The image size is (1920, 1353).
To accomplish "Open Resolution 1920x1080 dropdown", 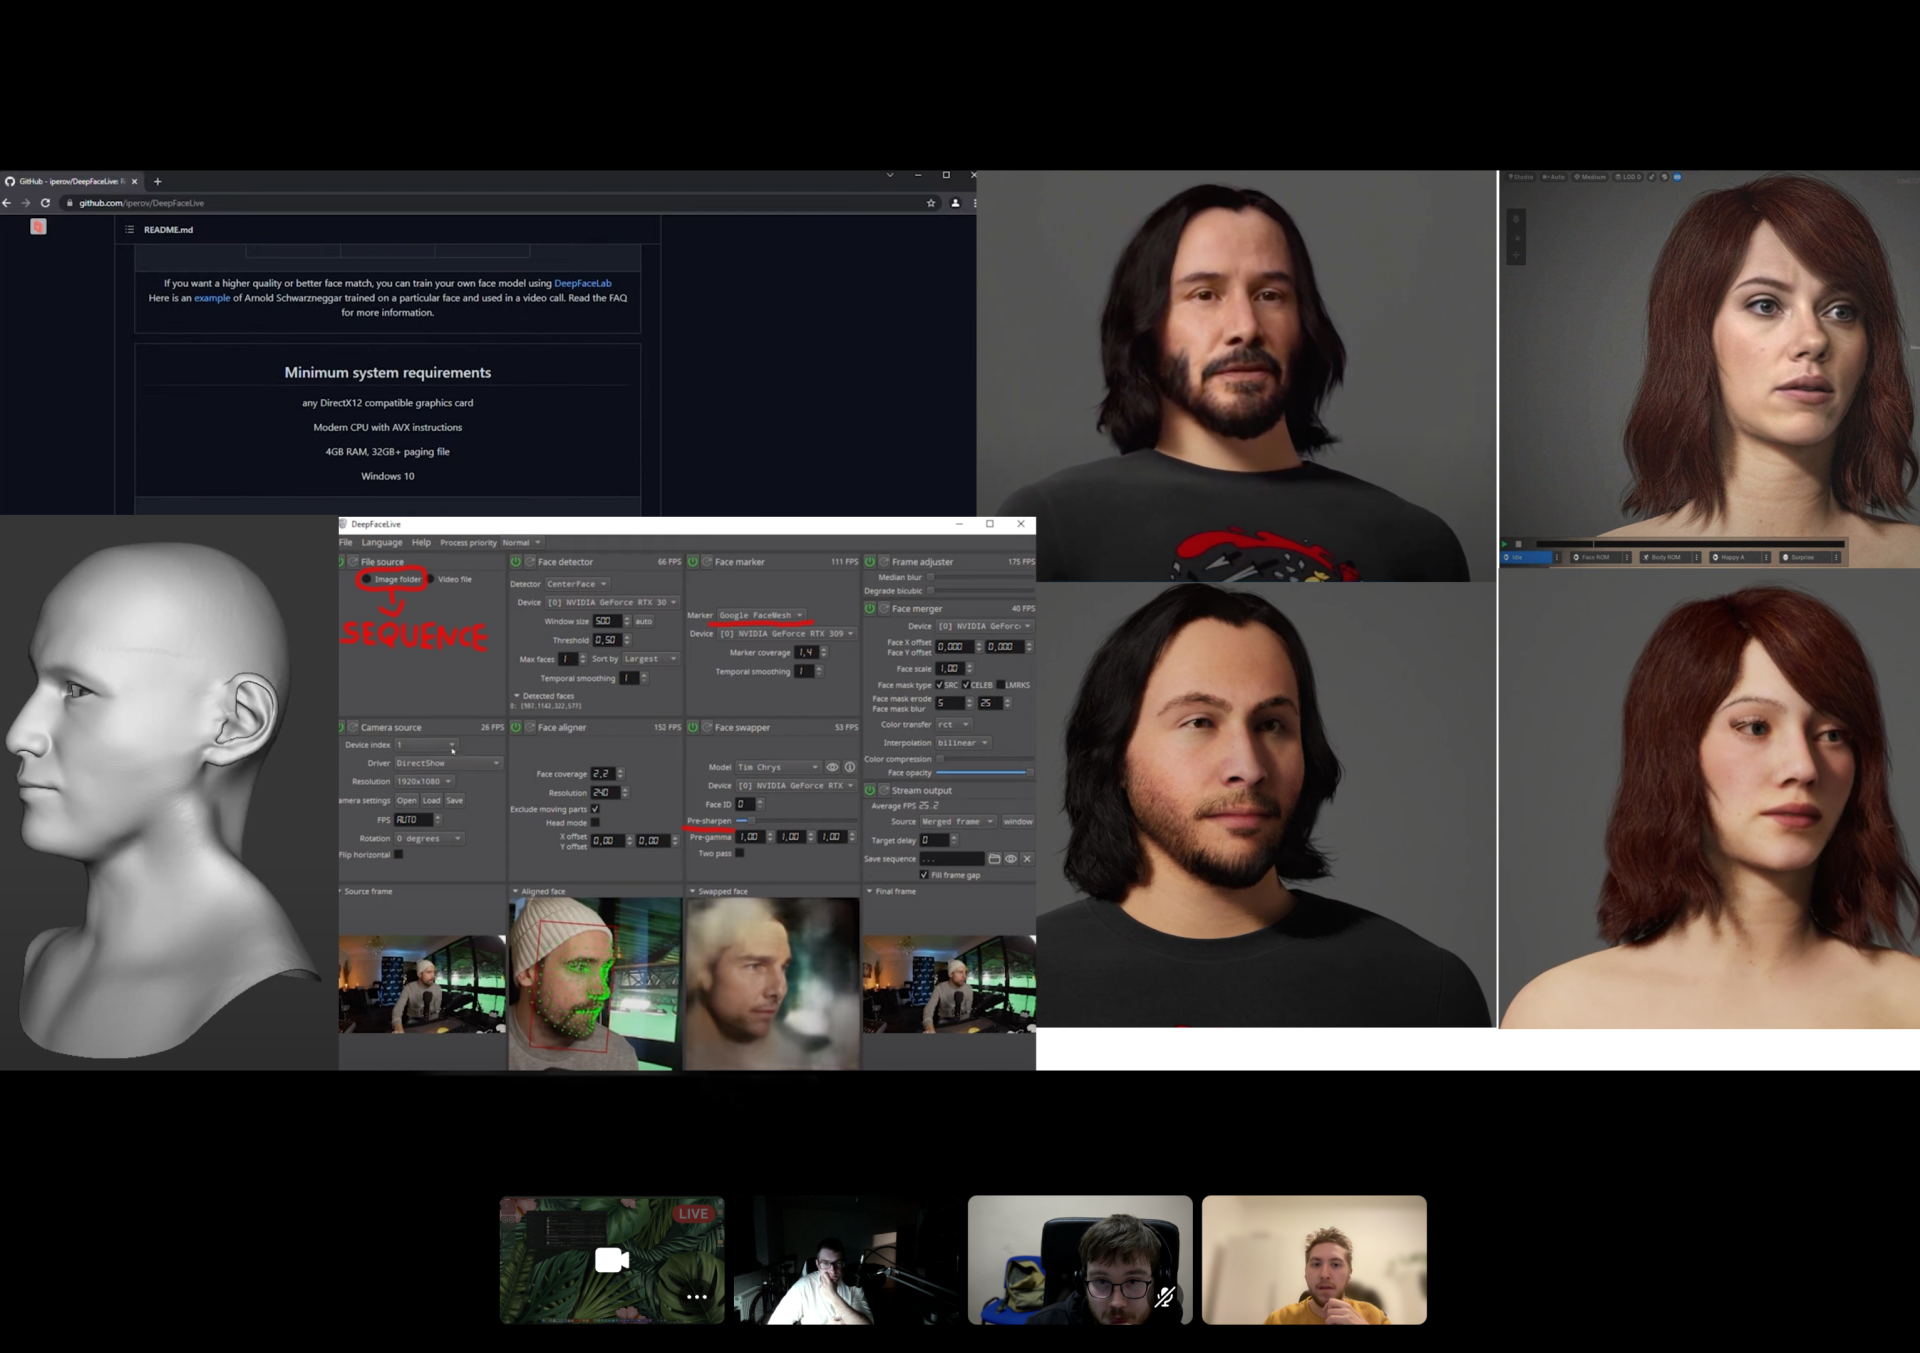I will (x=424, y=782).
